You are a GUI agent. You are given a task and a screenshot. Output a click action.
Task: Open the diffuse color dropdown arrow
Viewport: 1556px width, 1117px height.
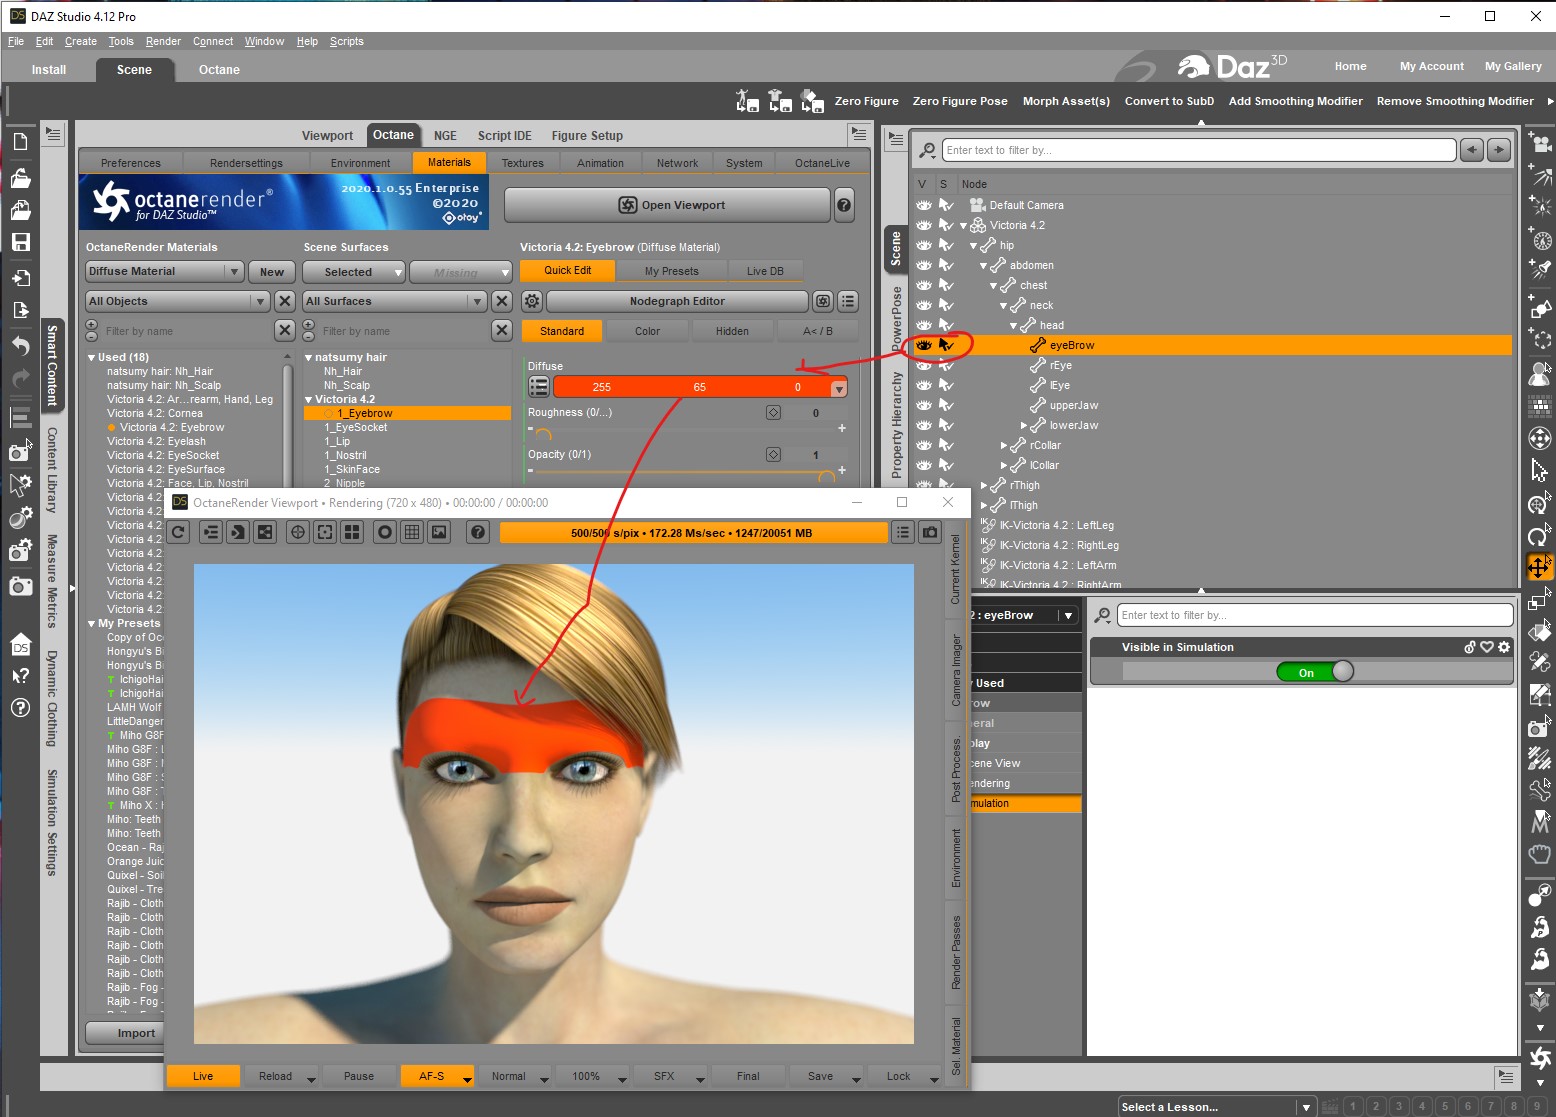pos(839,388)
